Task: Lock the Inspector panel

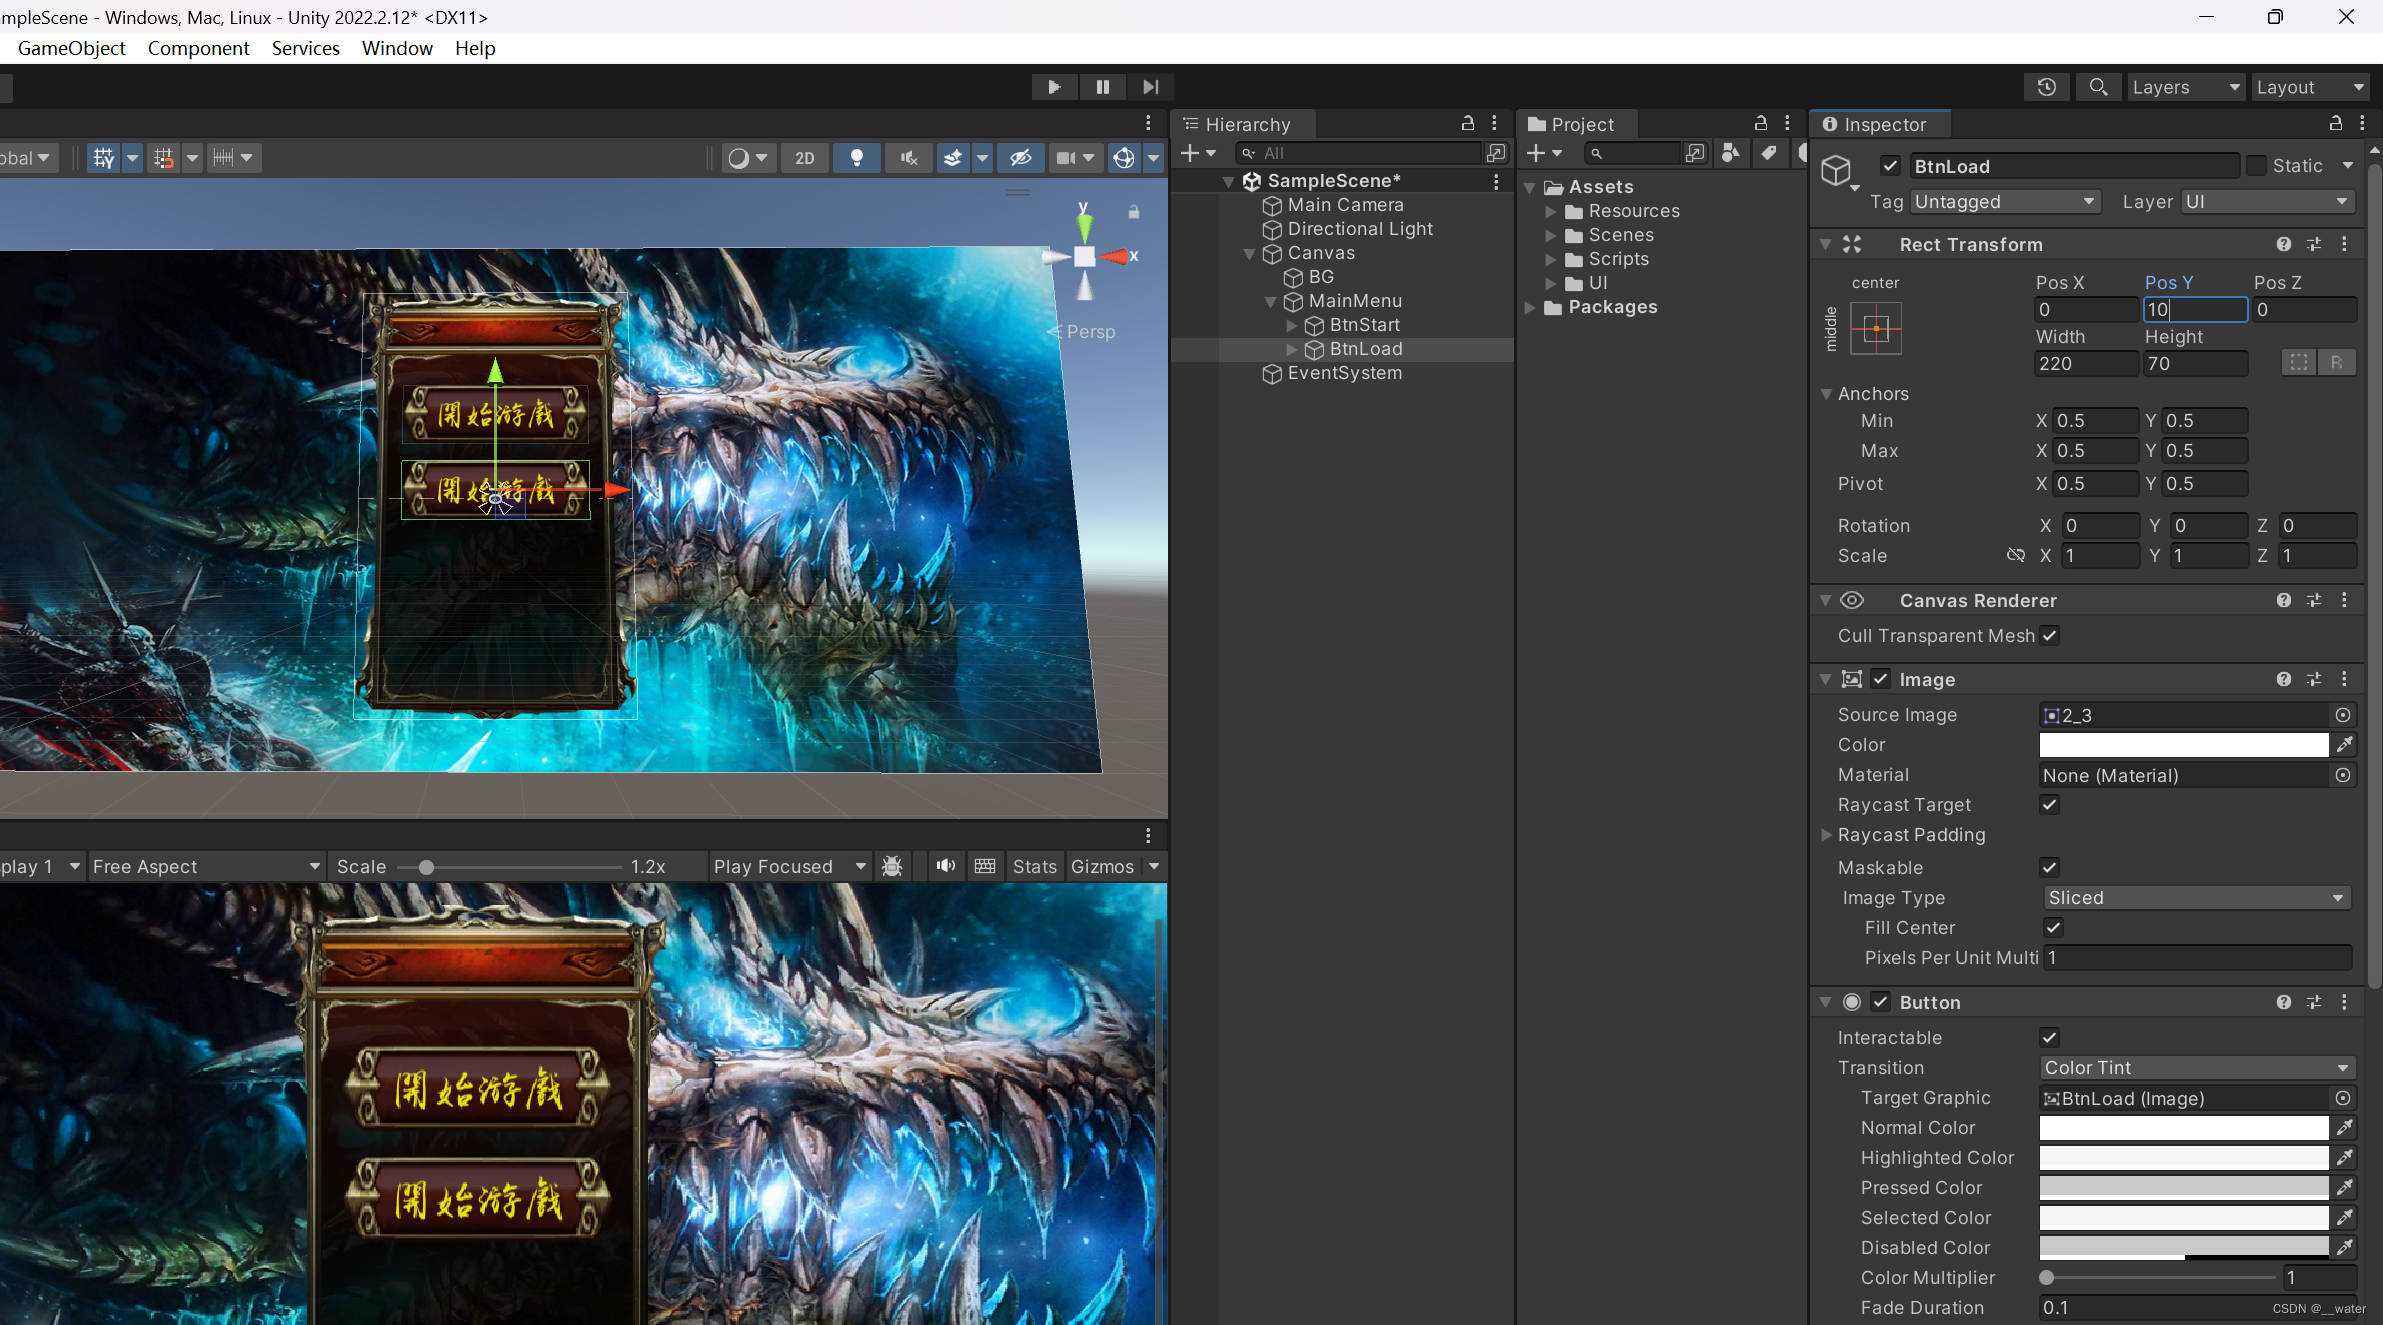Action: pos(2336,123)
